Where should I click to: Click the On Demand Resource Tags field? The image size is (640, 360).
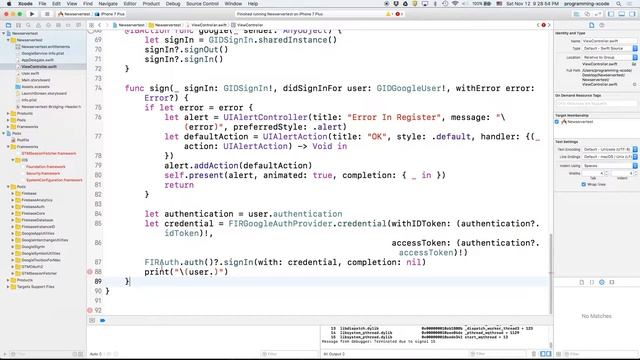(595, 103)
